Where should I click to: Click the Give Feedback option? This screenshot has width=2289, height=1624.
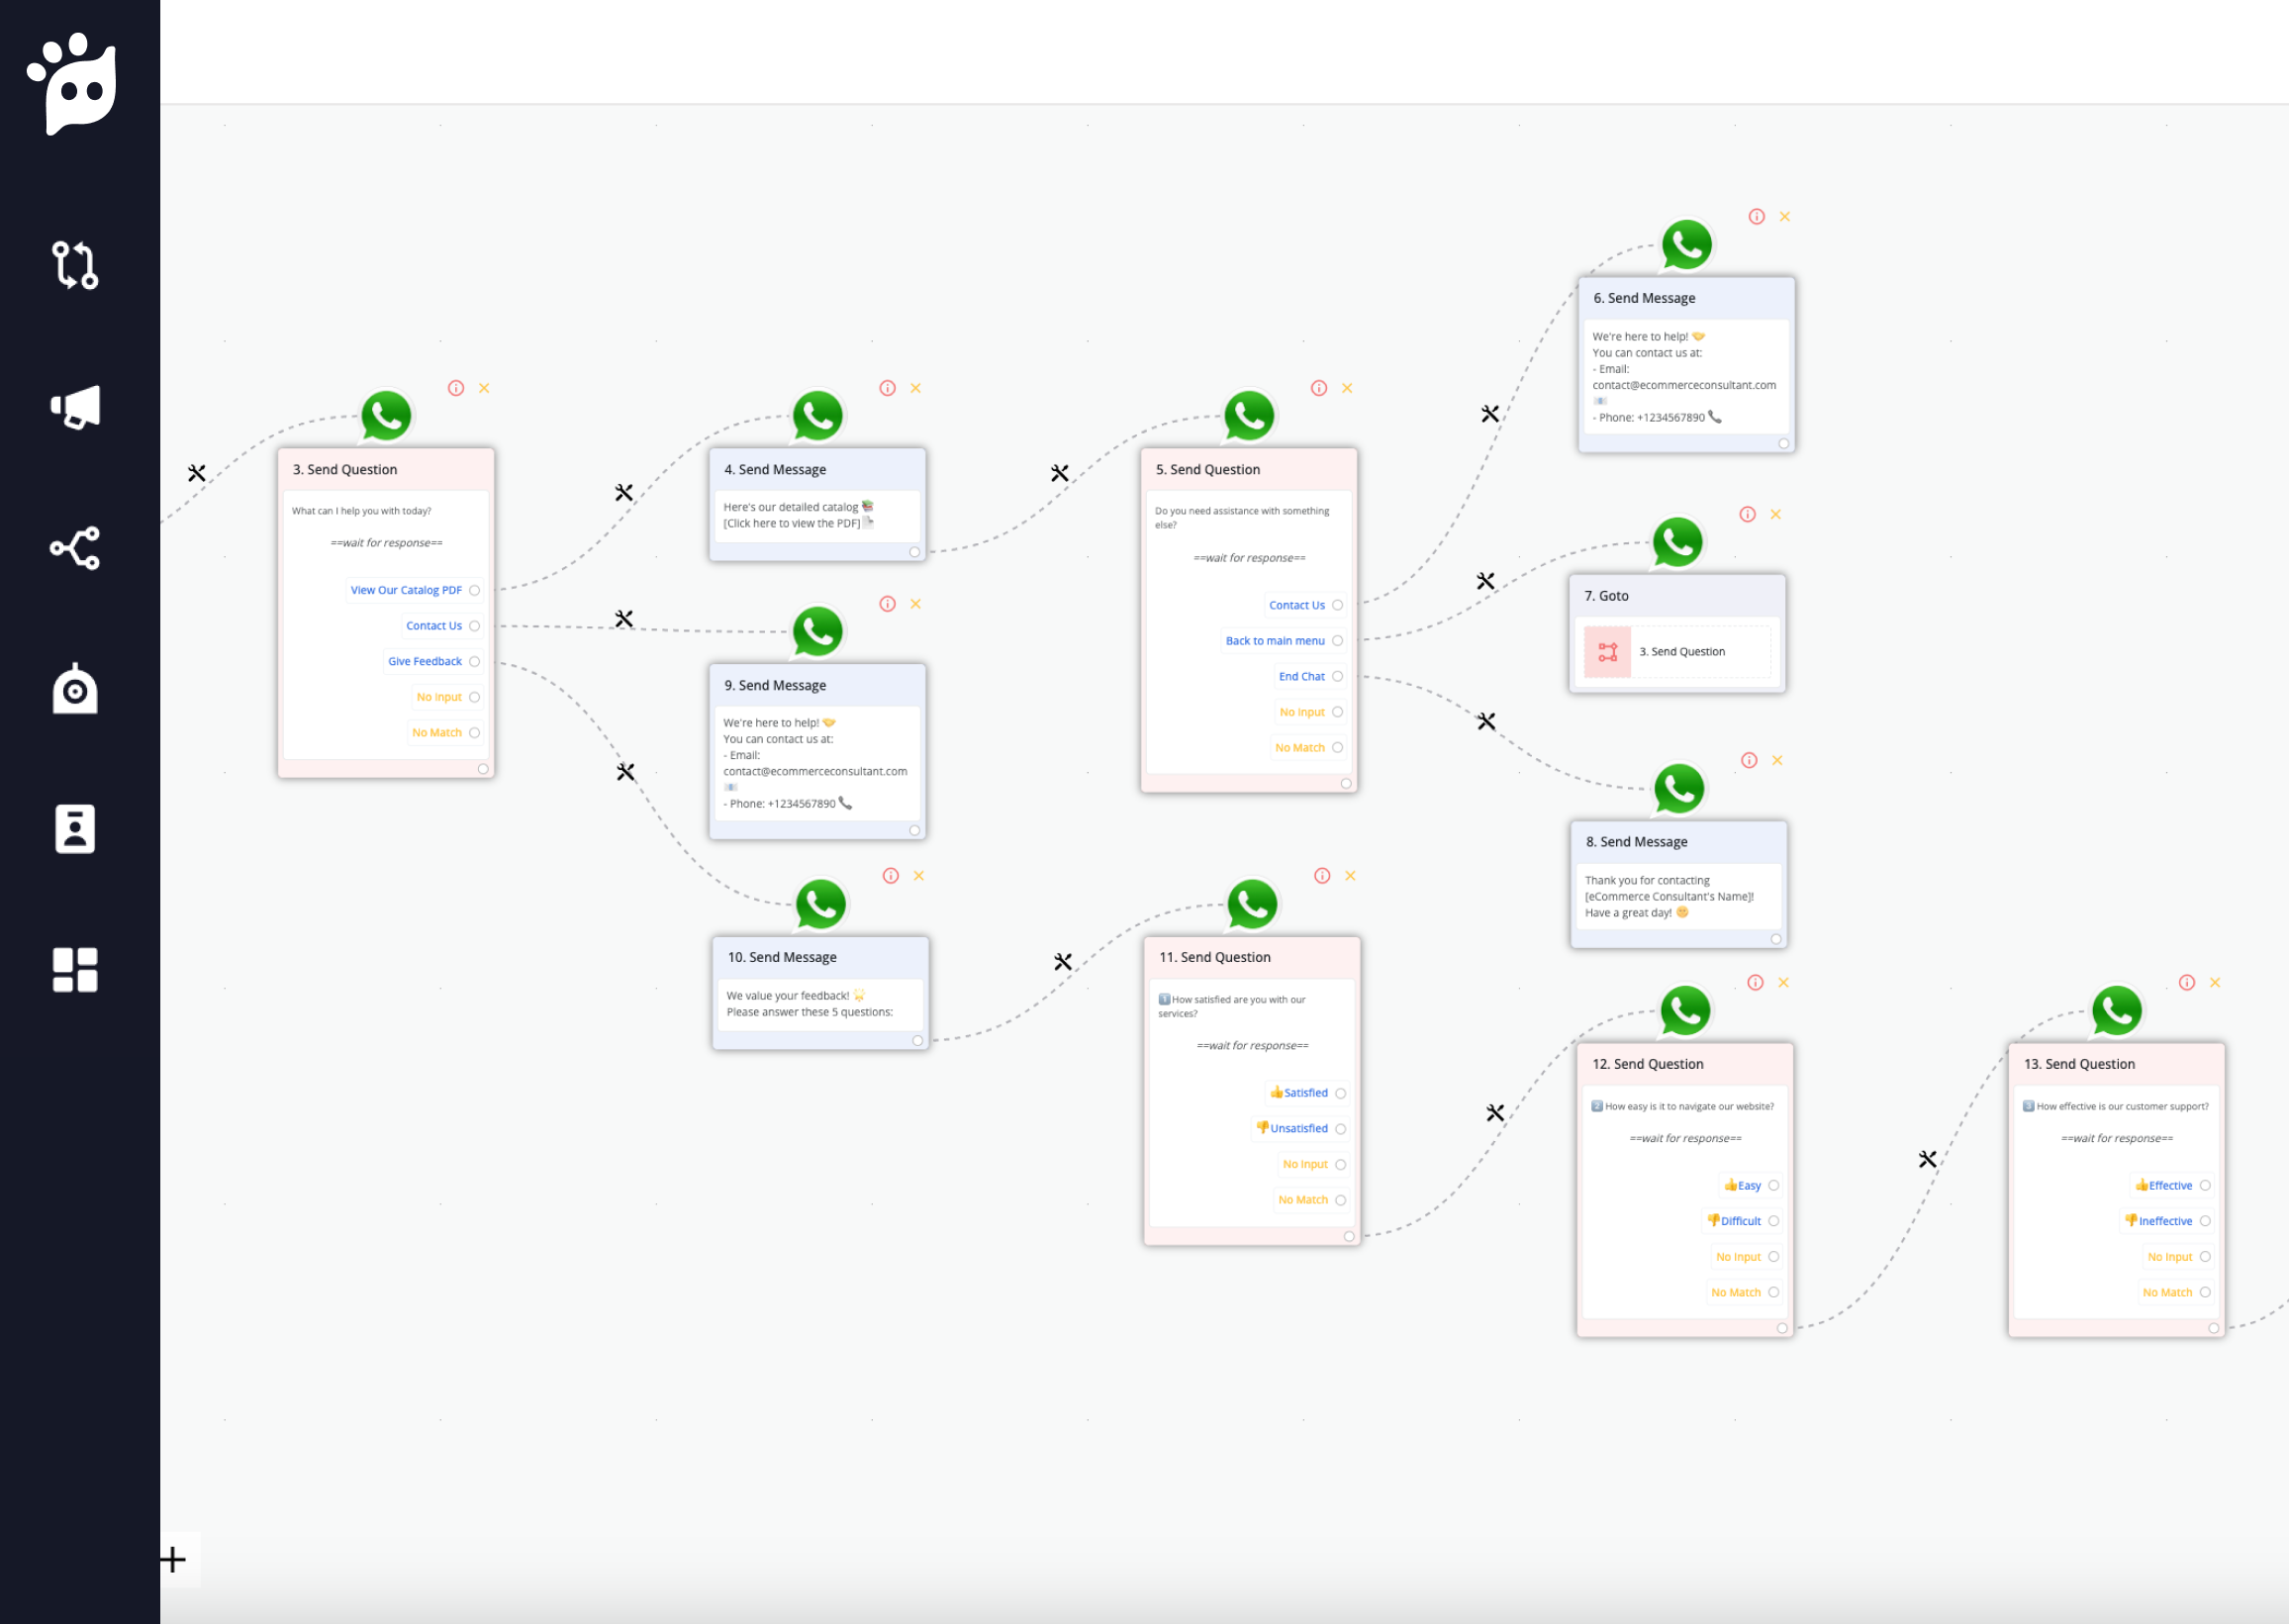425,662
